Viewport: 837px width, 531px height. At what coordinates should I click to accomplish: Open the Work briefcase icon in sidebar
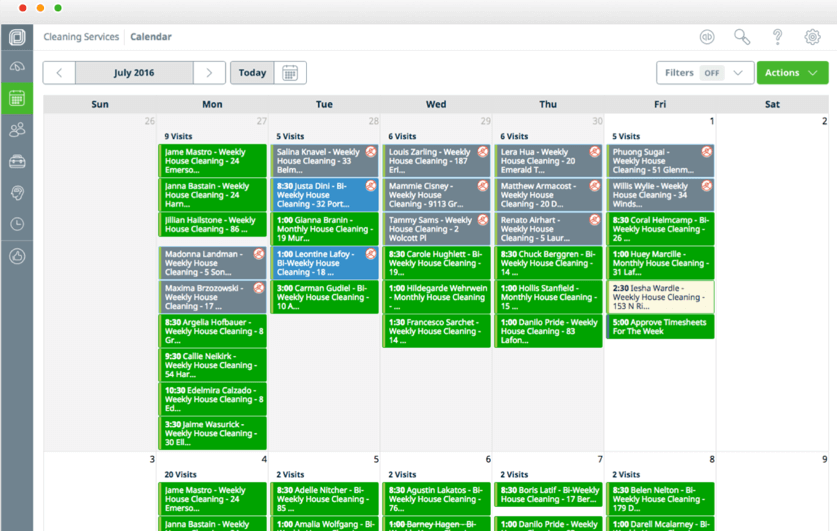coord(17,161)
